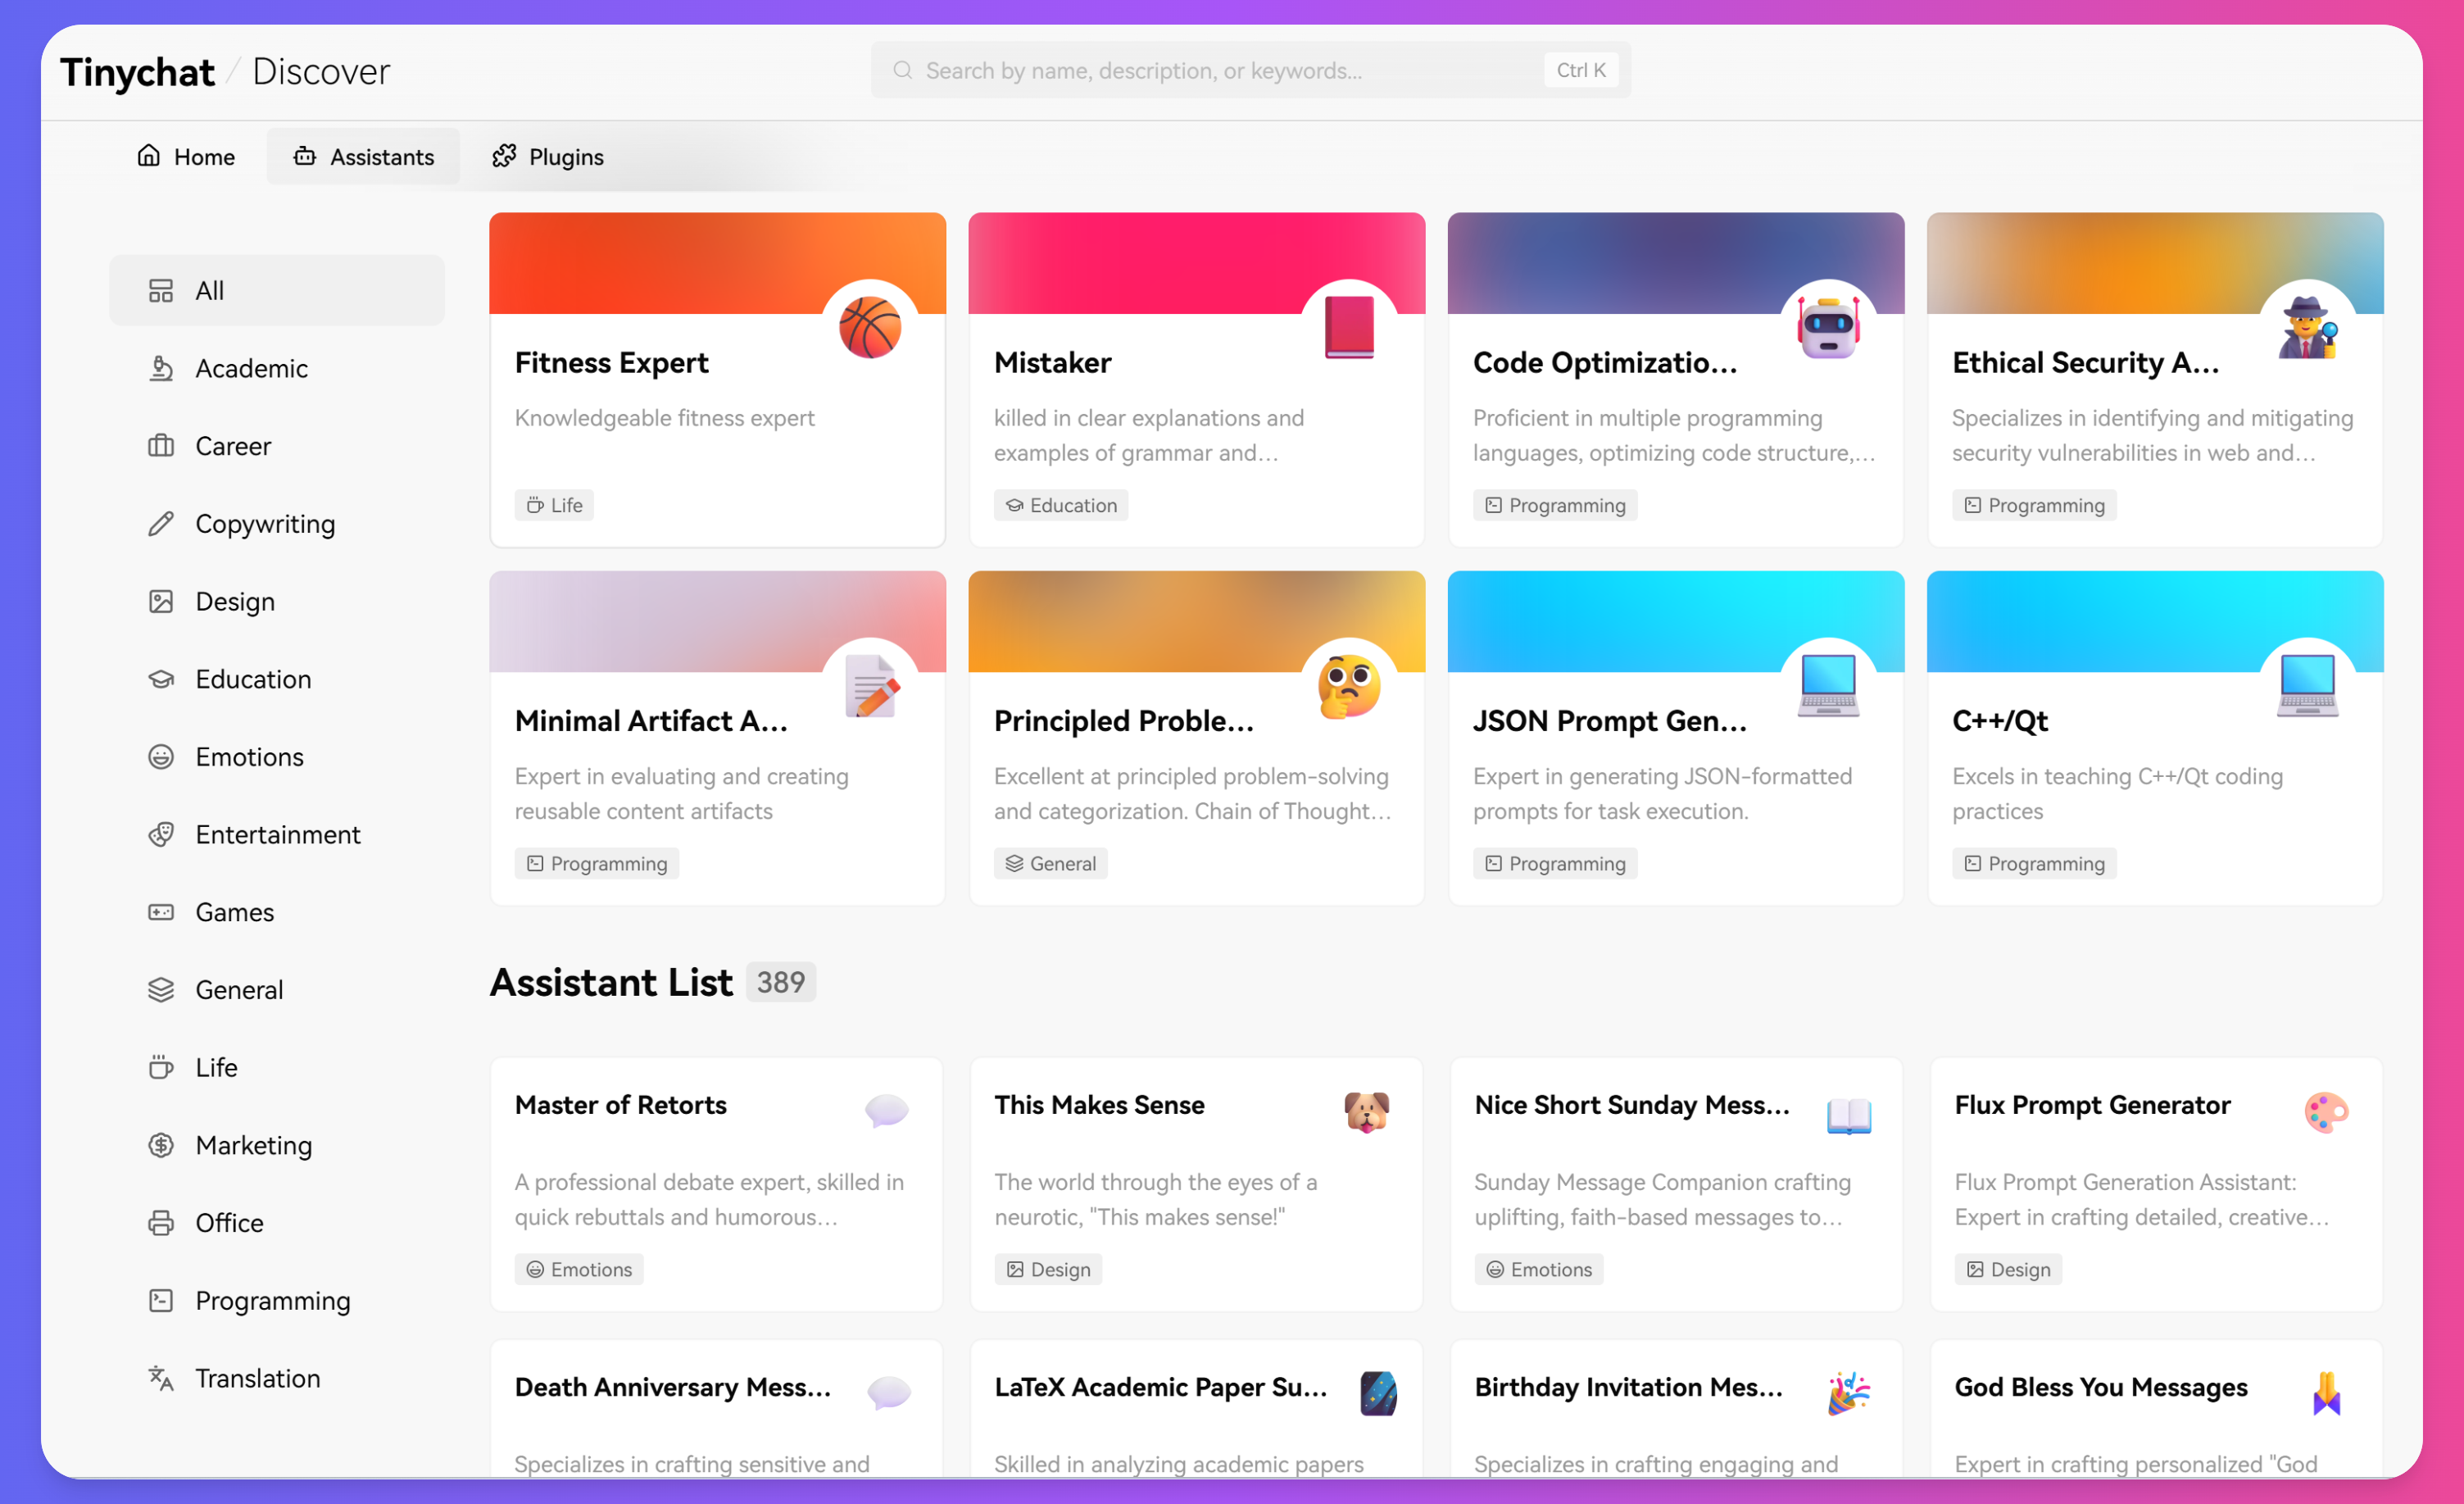Open the Mistaker assistant card
The height and width of the screenshot is (1504, 2464).
1196,380
